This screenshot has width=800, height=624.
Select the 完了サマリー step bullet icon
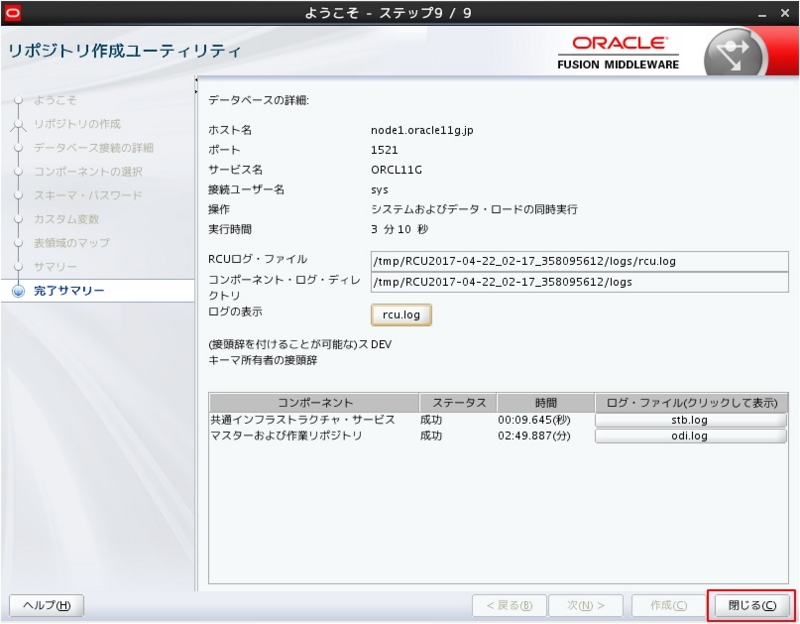[x=18, y=291]
